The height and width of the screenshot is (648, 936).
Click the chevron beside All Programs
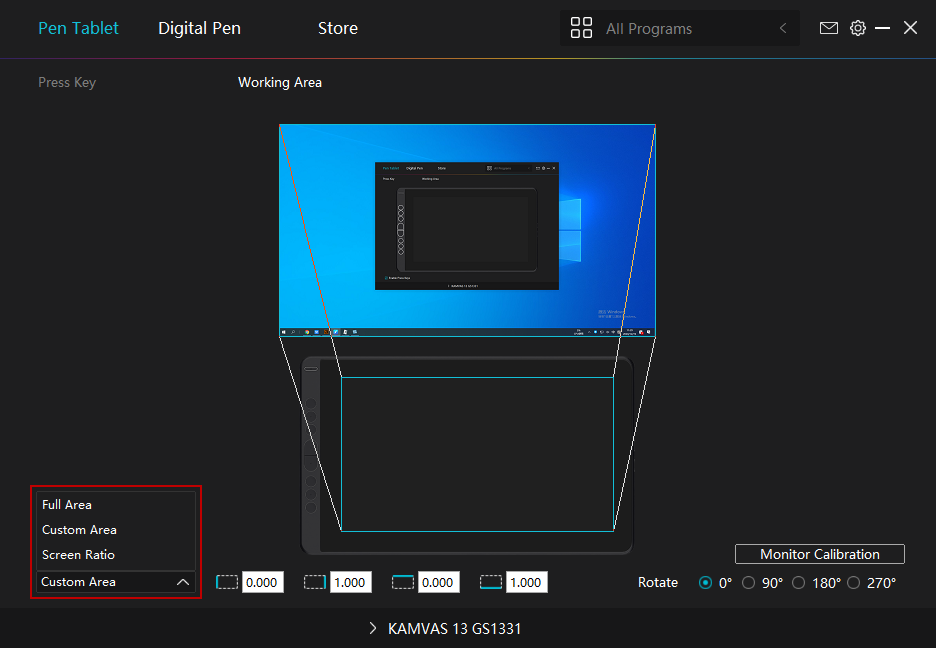tap(783, 28)
